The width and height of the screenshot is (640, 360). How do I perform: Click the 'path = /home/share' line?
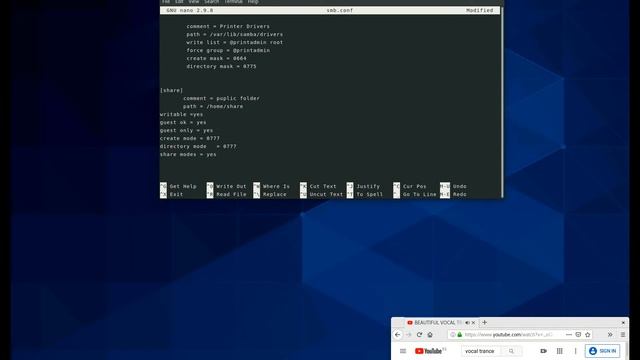pos(213,106)
